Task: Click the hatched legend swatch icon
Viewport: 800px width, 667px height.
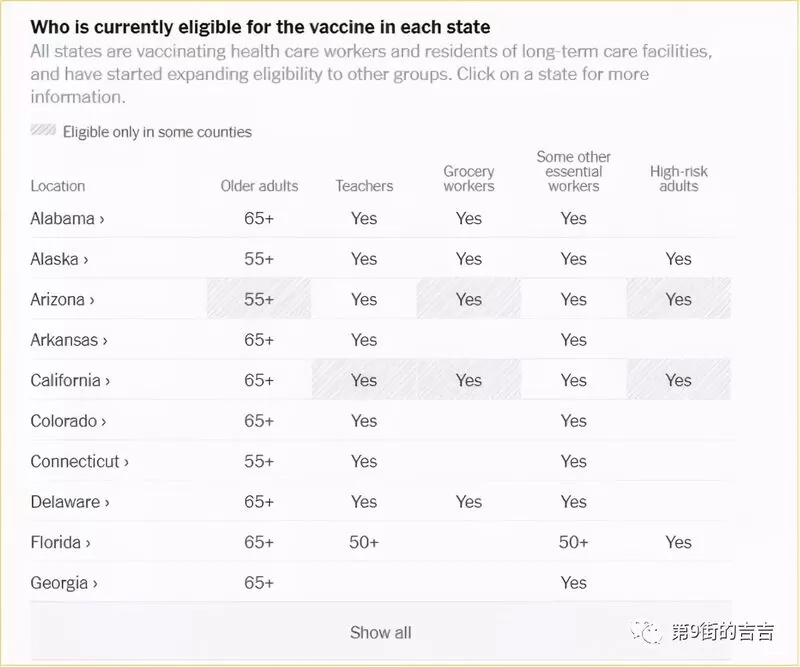Action: tap(43, 130)
